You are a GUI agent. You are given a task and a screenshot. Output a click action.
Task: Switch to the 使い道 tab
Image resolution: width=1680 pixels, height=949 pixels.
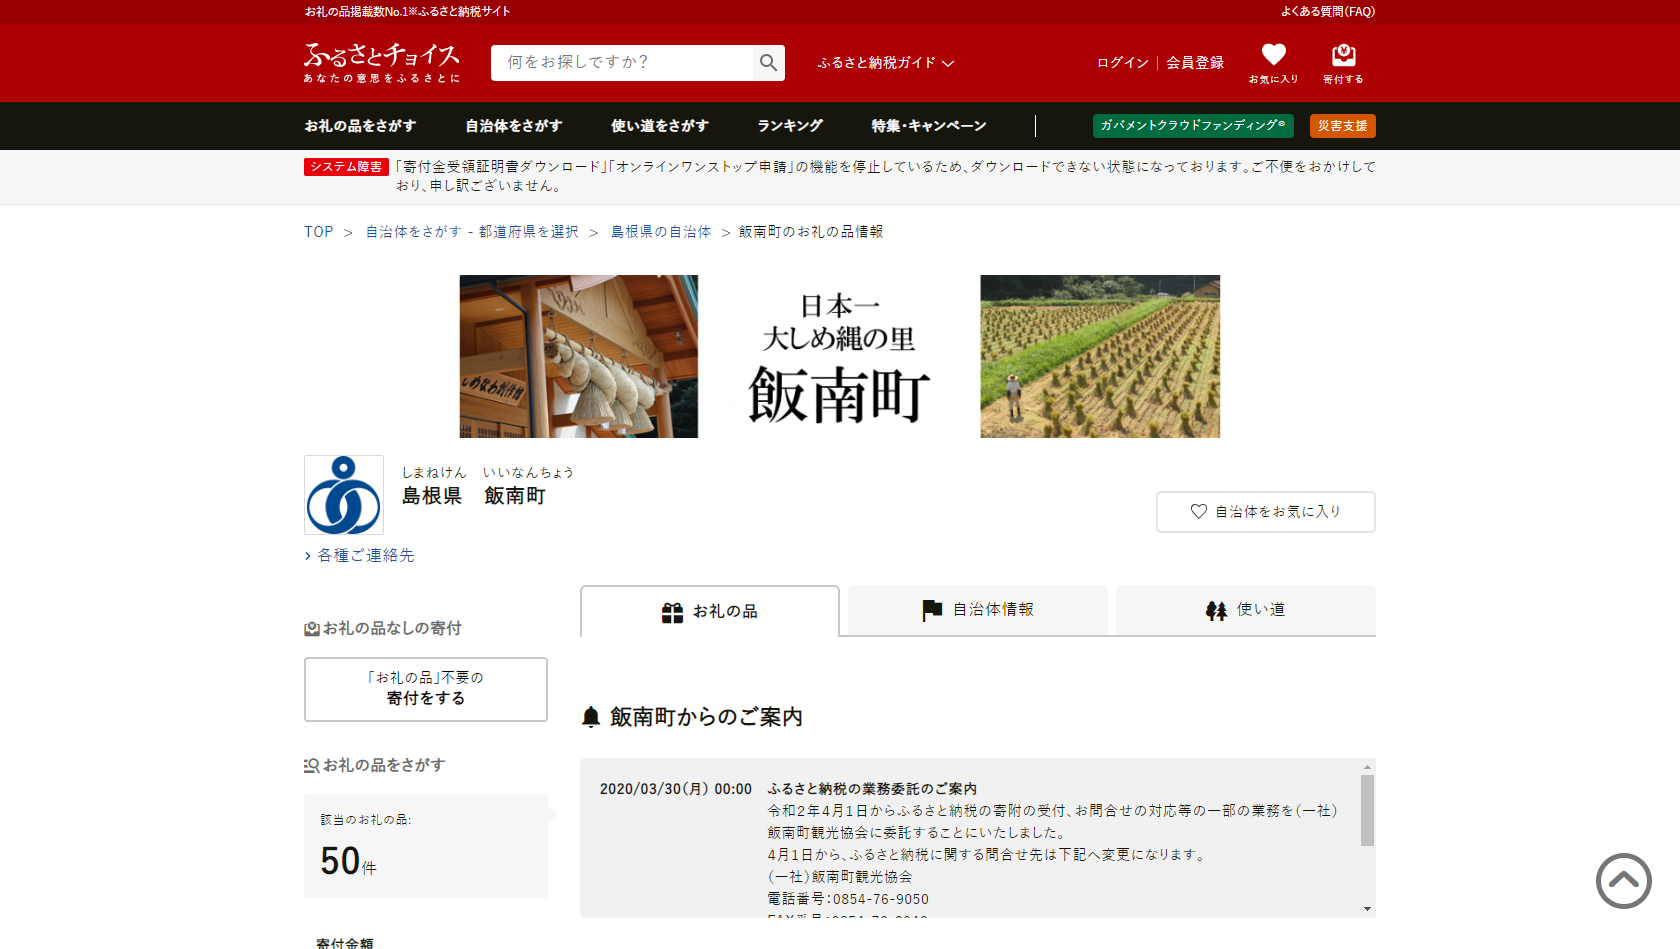coord(1245,610)
